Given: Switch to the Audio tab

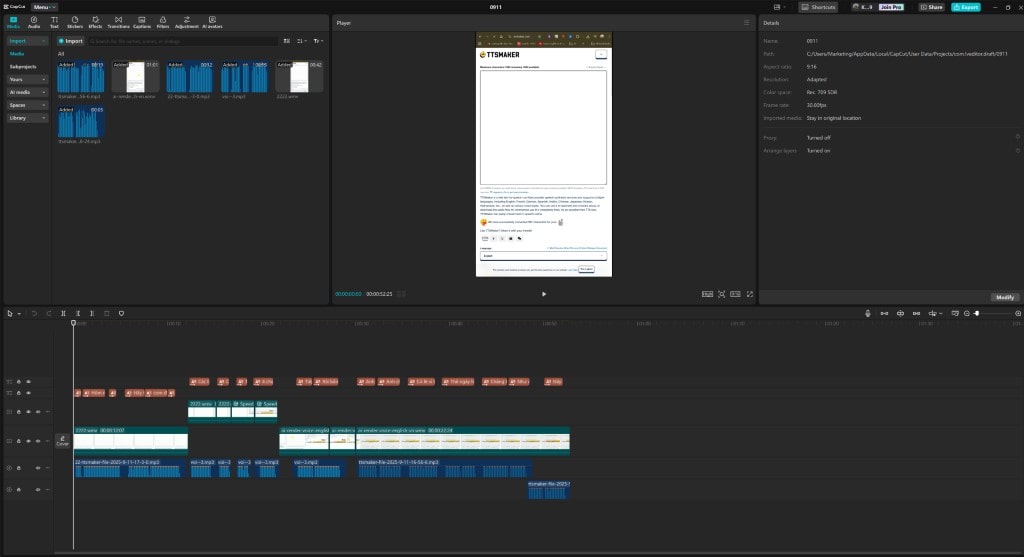Looking at the screenshot, I should click(x=34, y=21).
